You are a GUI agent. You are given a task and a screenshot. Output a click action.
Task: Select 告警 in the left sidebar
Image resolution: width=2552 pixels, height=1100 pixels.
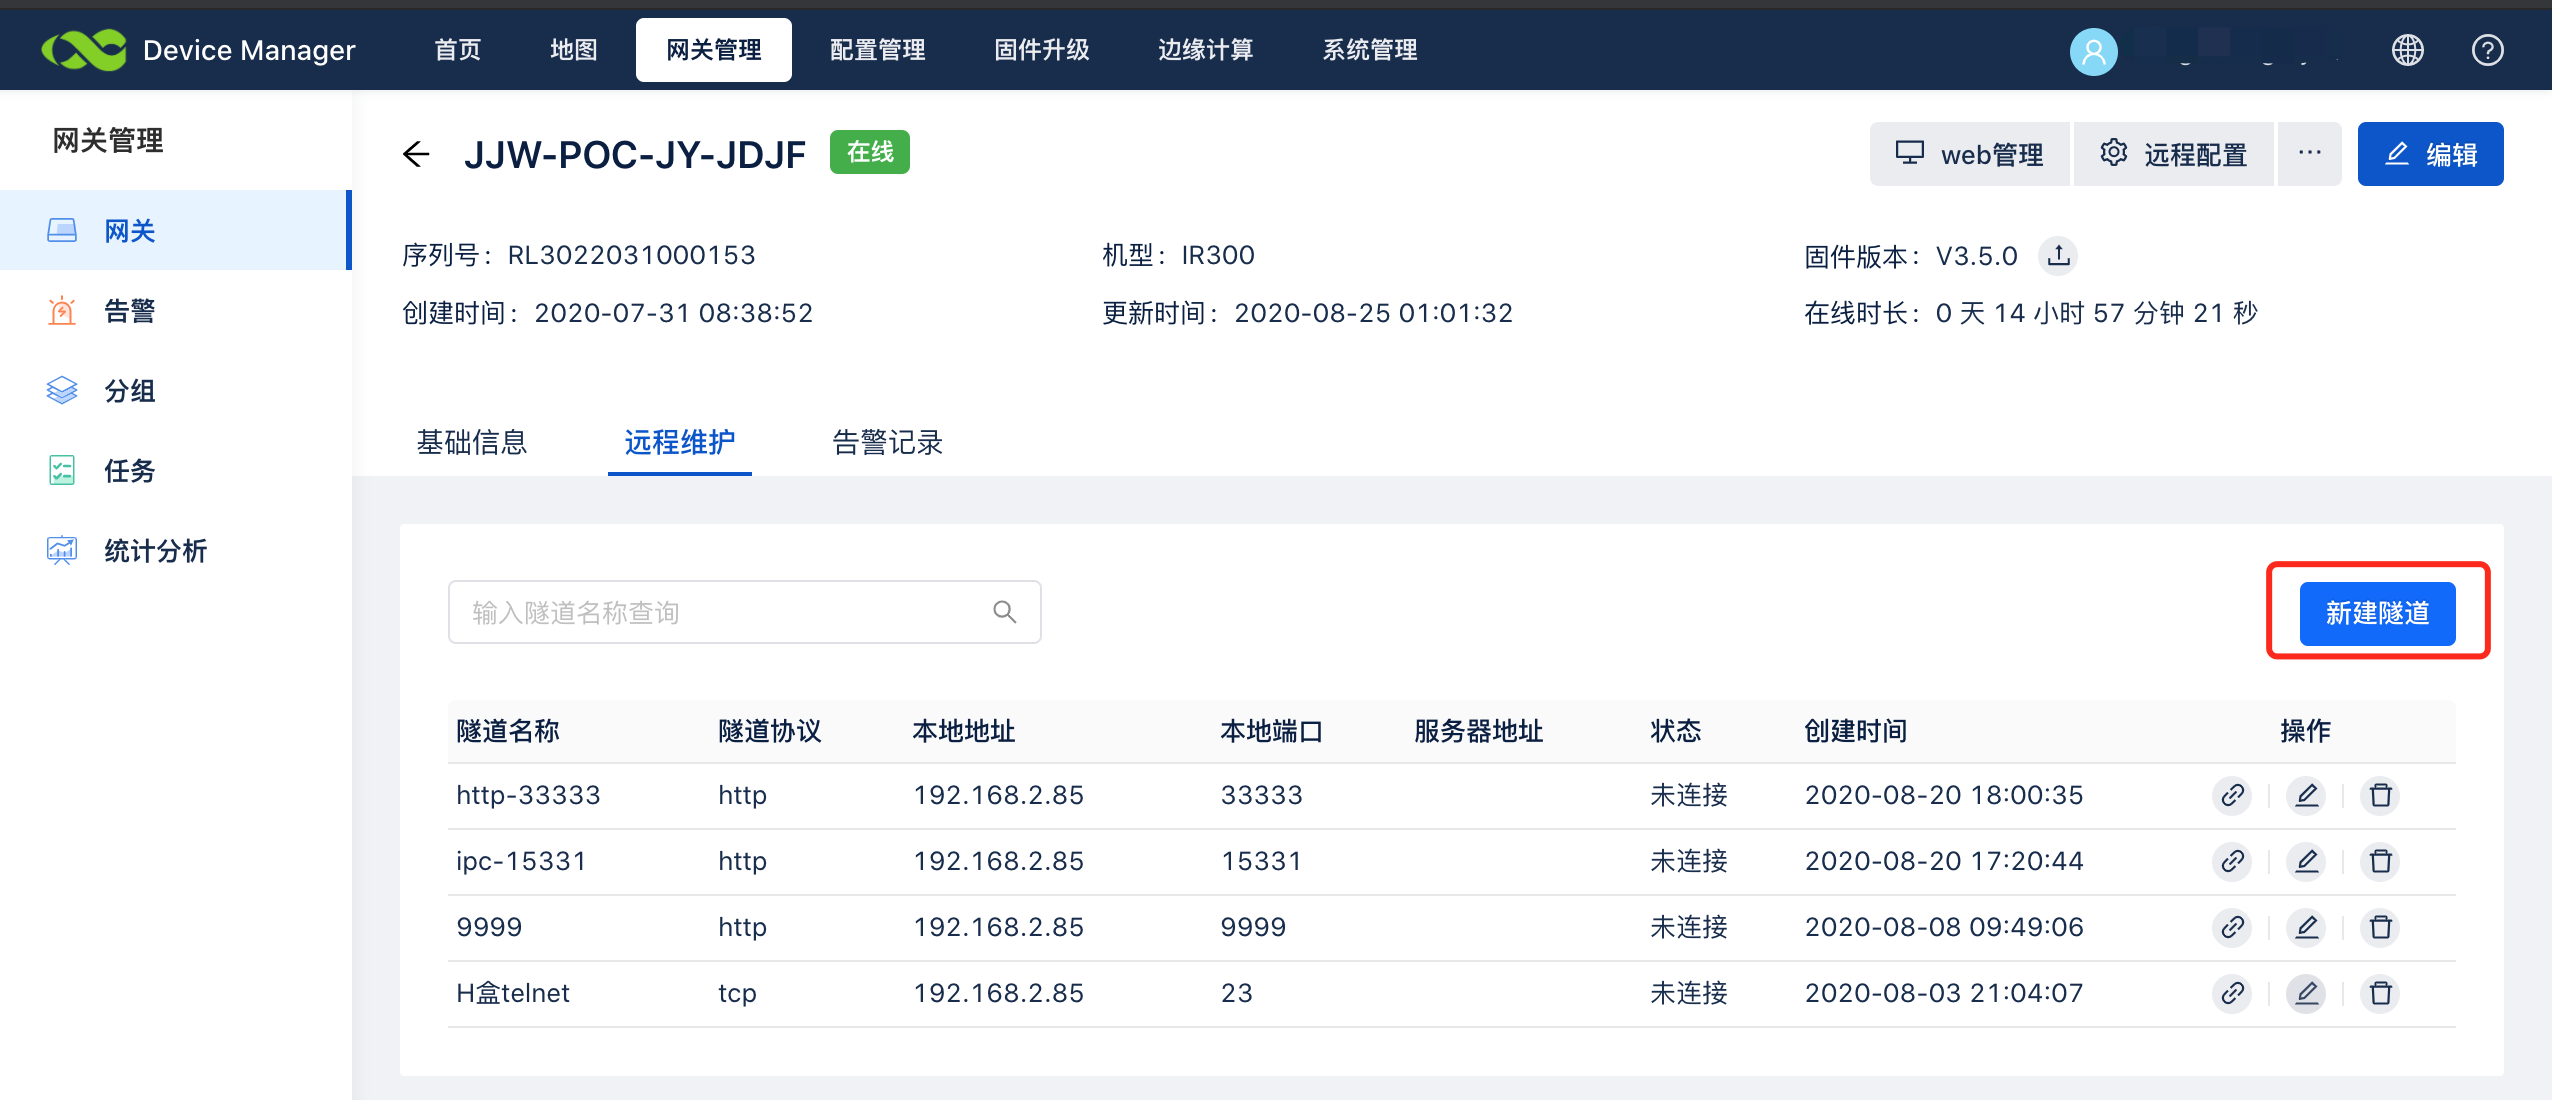(129, 311)
